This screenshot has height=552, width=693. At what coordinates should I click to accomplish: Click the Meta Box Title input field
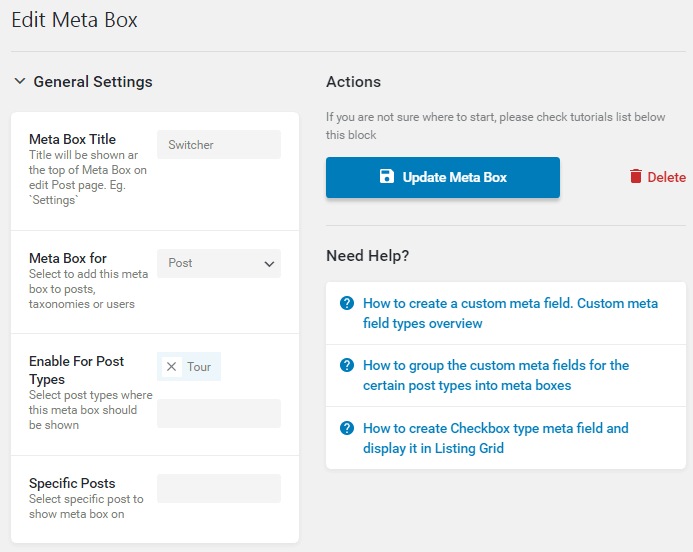click(219, 145)
